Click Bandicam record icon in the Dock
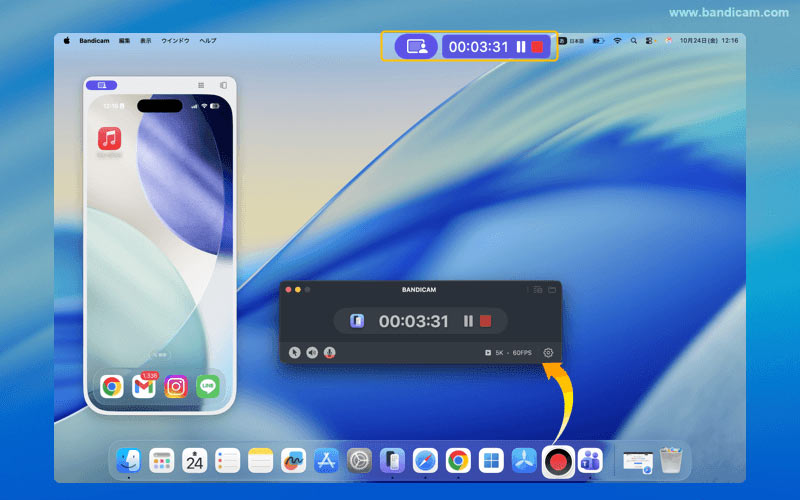800x500 pixels. pos(557,461)
